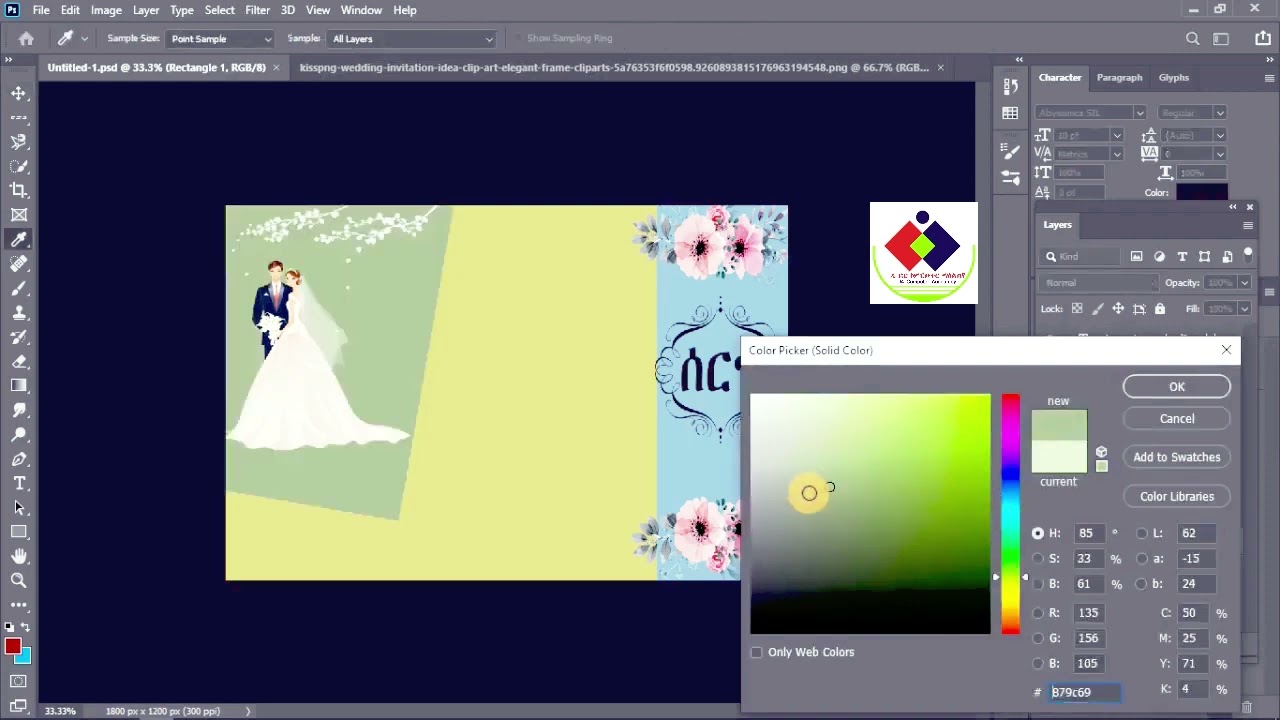Select the Pen tool
The image size is (1280, 720).
(19, 459)
